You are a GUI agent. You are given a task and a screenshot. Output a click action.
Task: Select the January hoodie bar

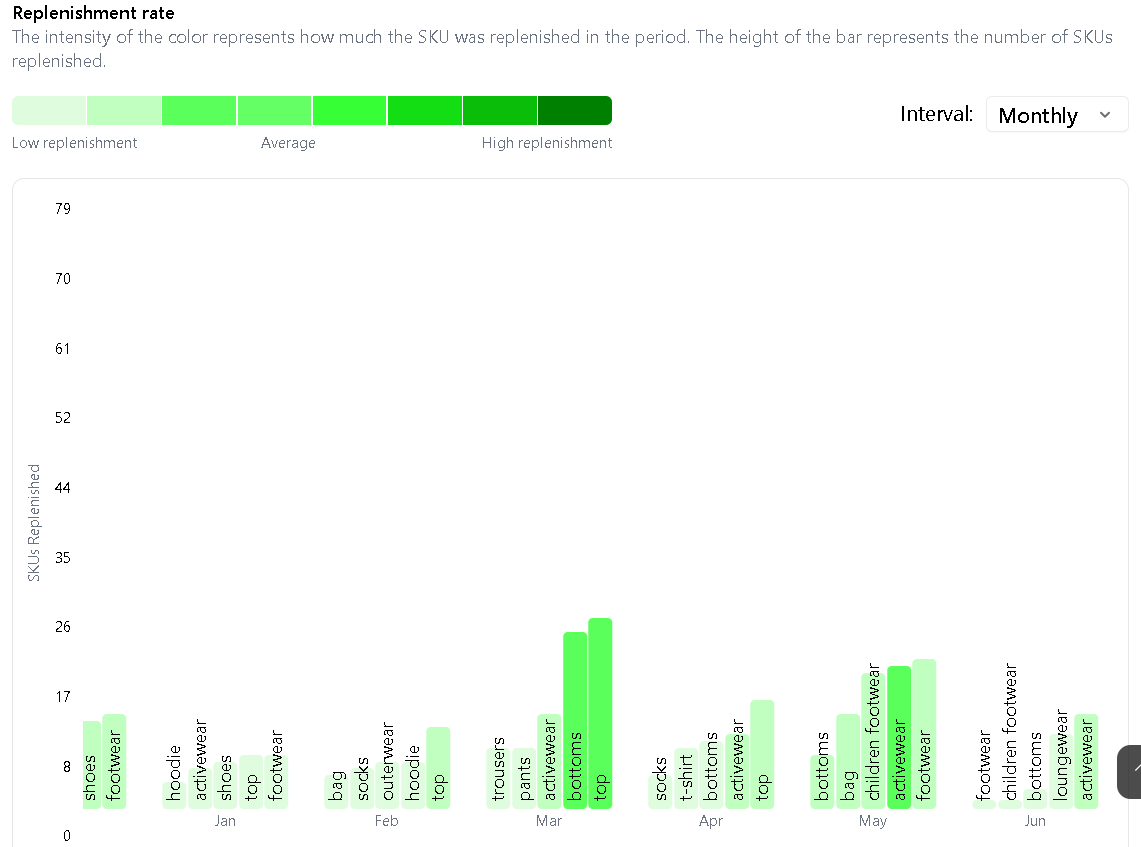click(x=174, y=794)
